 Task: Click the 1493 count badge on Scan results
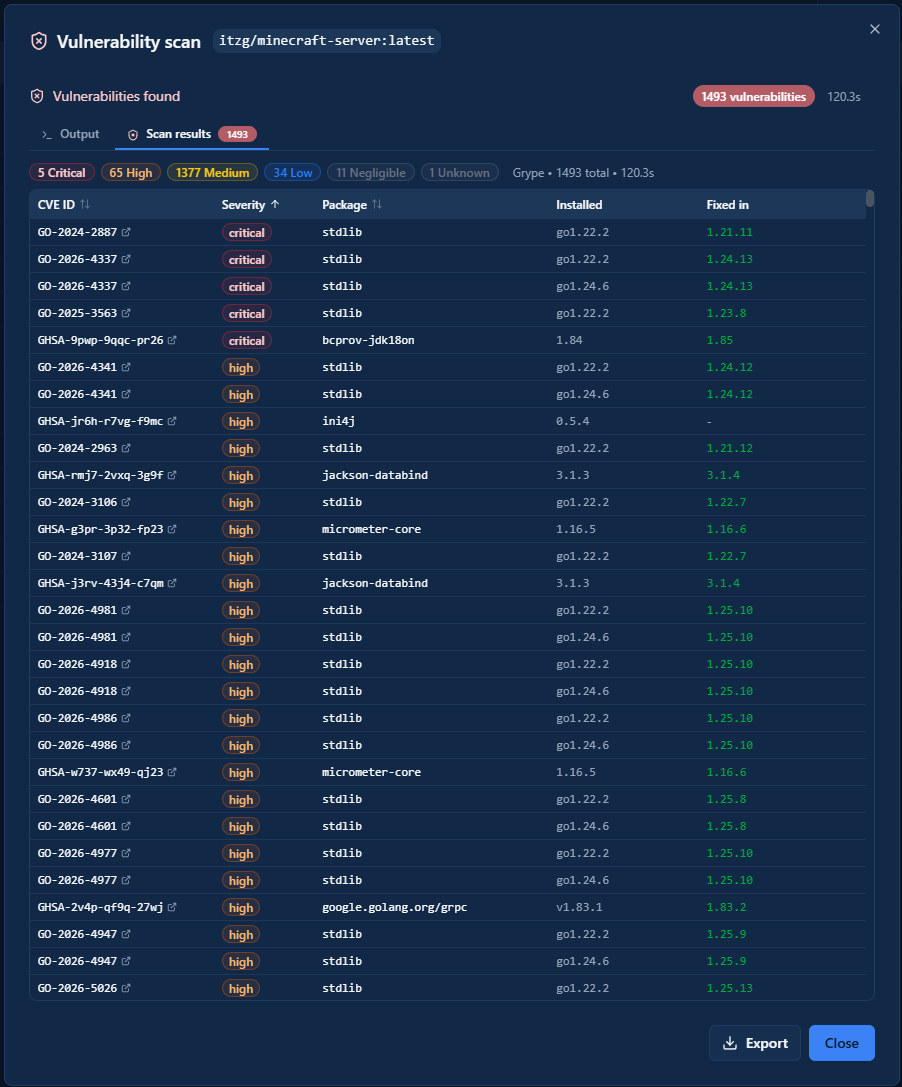(x=238, y=134)
